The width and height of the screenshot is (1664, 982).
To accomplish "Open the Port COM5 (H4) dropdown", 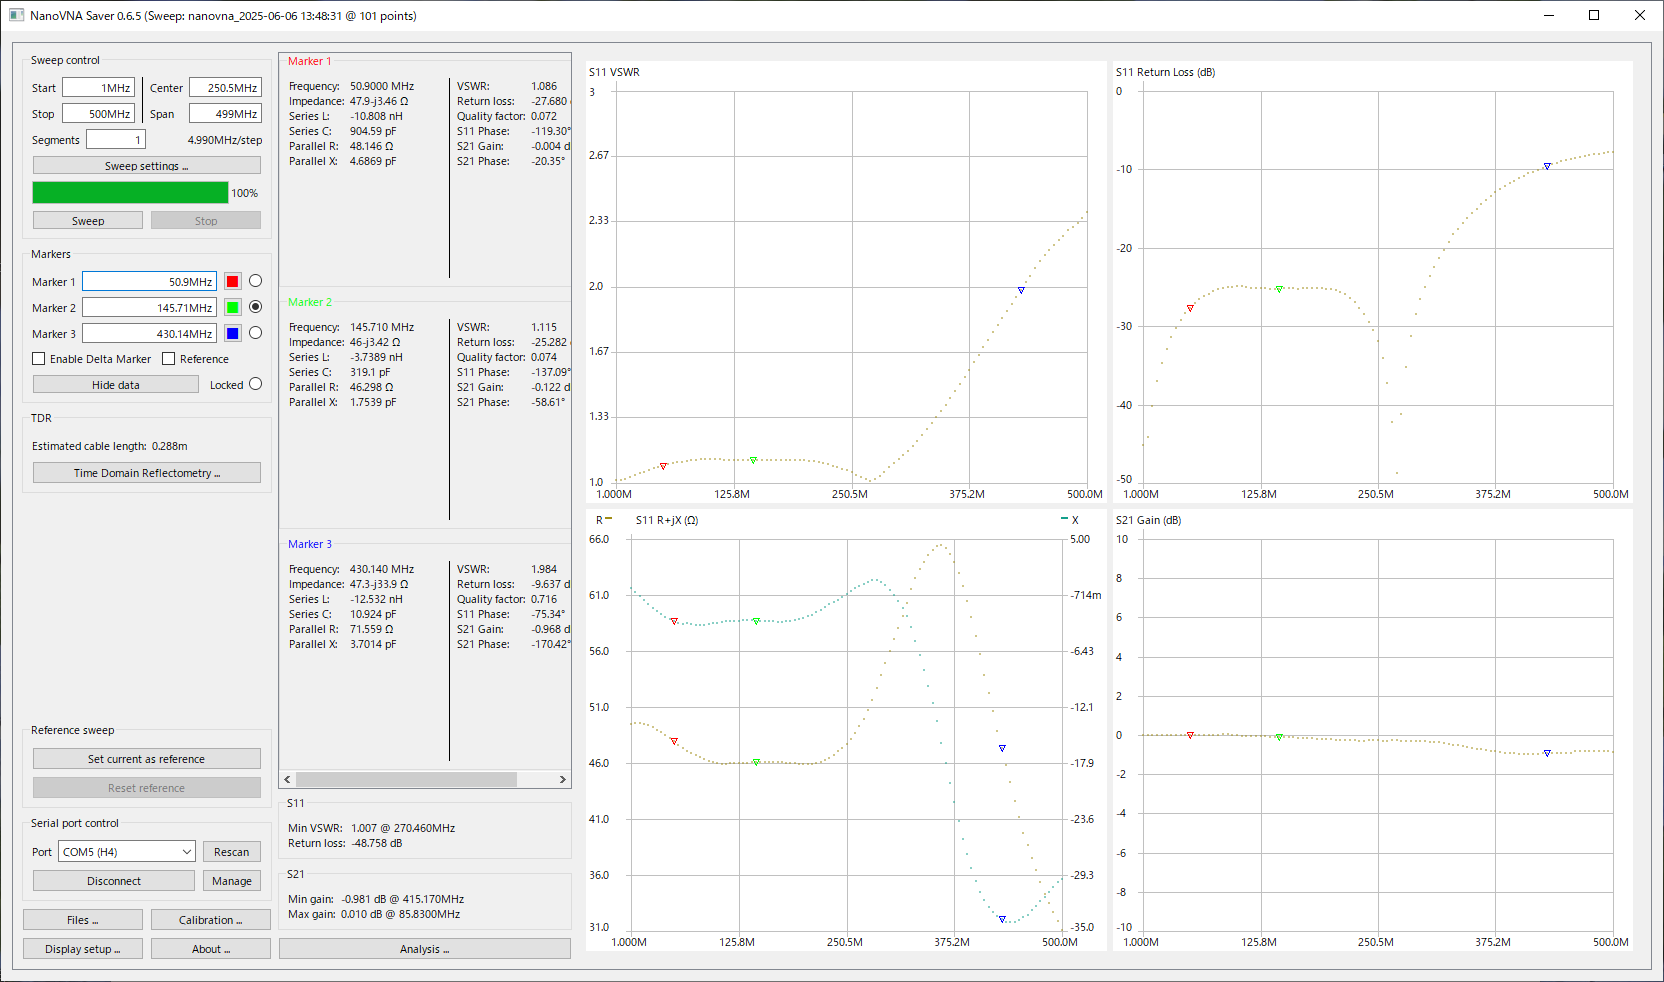I will point(126,852).
